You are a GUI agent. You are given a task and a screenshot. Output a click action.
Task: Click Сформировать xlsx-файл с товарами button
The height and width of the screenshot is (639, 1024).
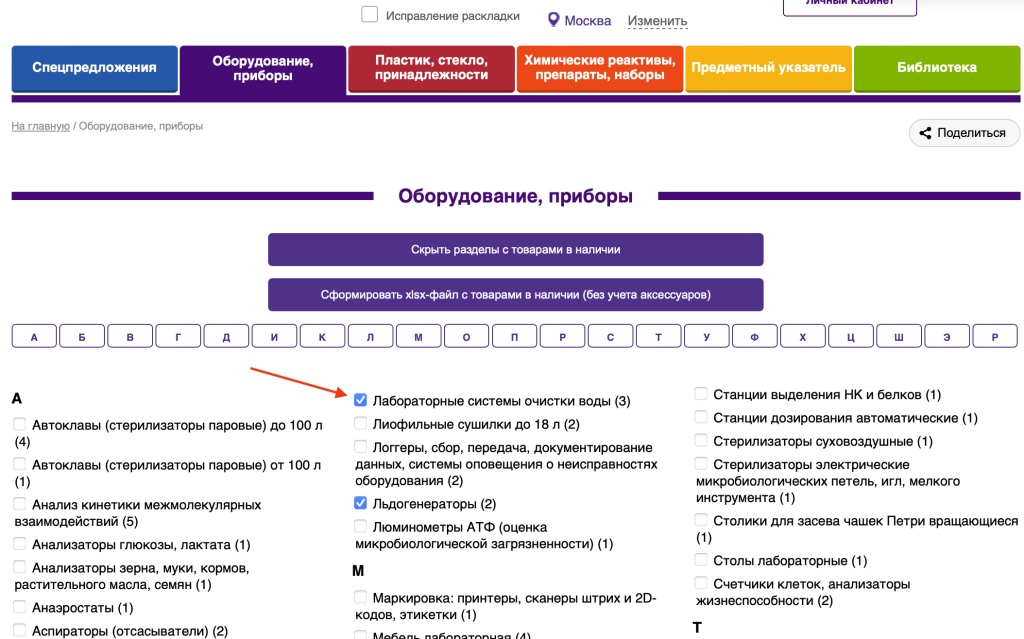click(515, 295)
